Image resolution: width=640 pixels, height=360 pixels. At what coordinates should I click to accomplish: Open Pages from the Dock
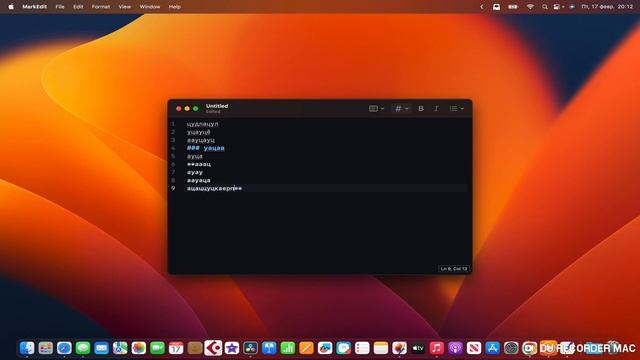pyautogui.click(x=306, y=348)
